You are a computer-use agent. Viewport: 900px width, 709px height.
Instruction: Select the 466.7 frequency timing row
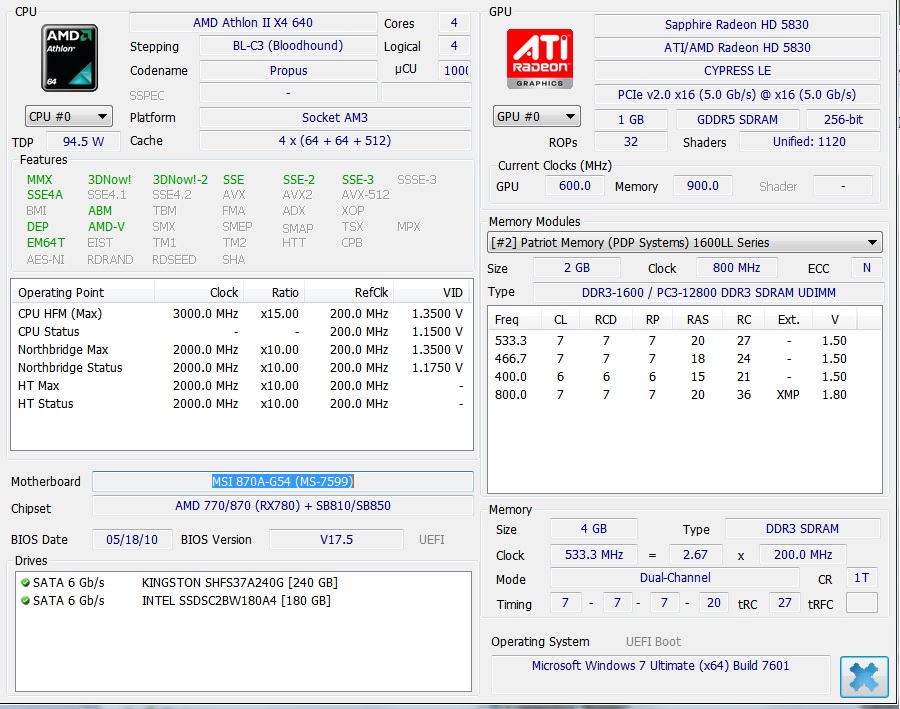(684, 359)
